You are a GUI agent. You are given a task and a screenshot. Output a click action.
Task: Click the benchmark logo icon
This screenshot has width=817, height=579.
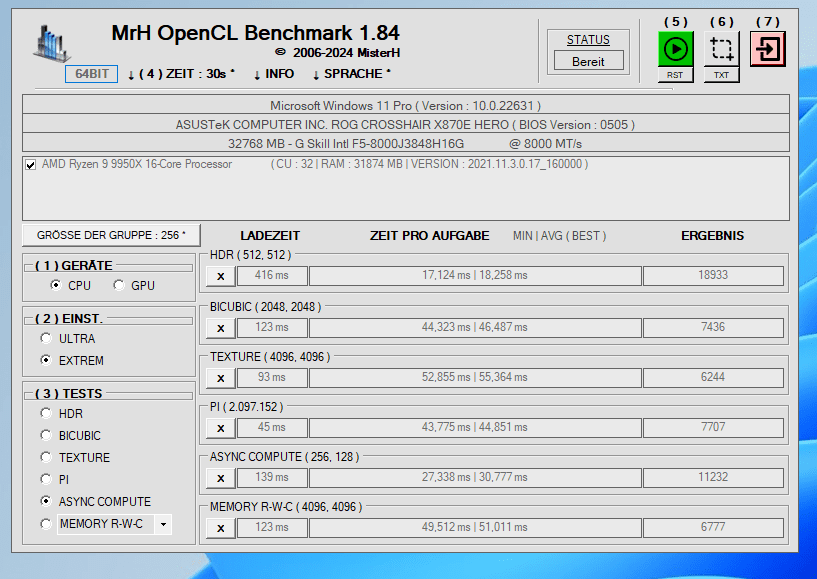(52, 43)
